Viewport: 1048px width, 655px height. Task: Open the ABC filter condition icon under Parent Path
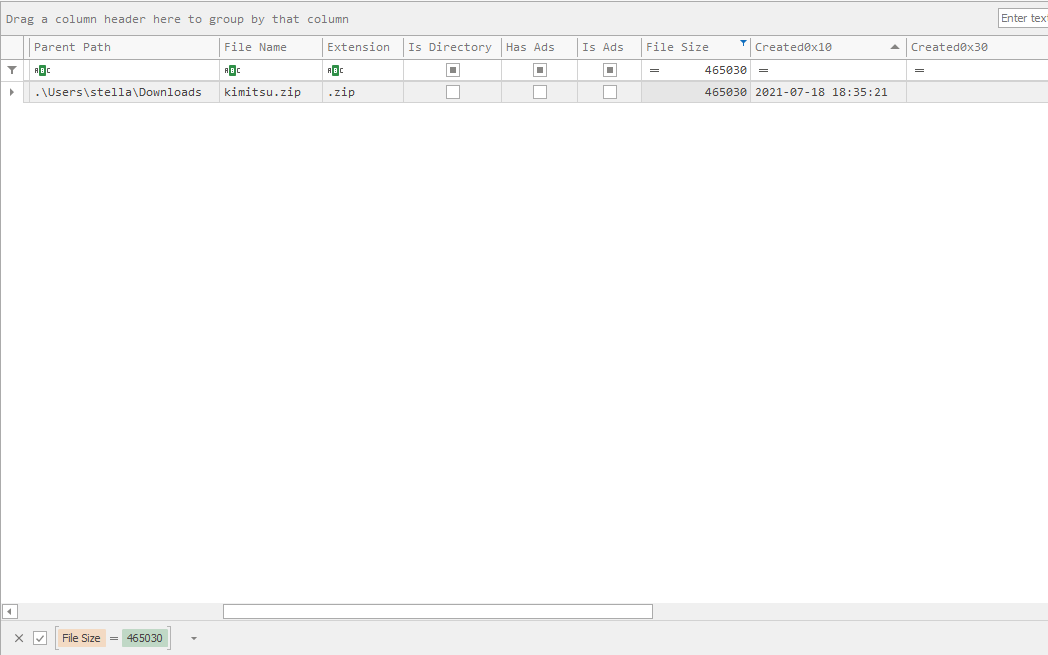[41, 70]
